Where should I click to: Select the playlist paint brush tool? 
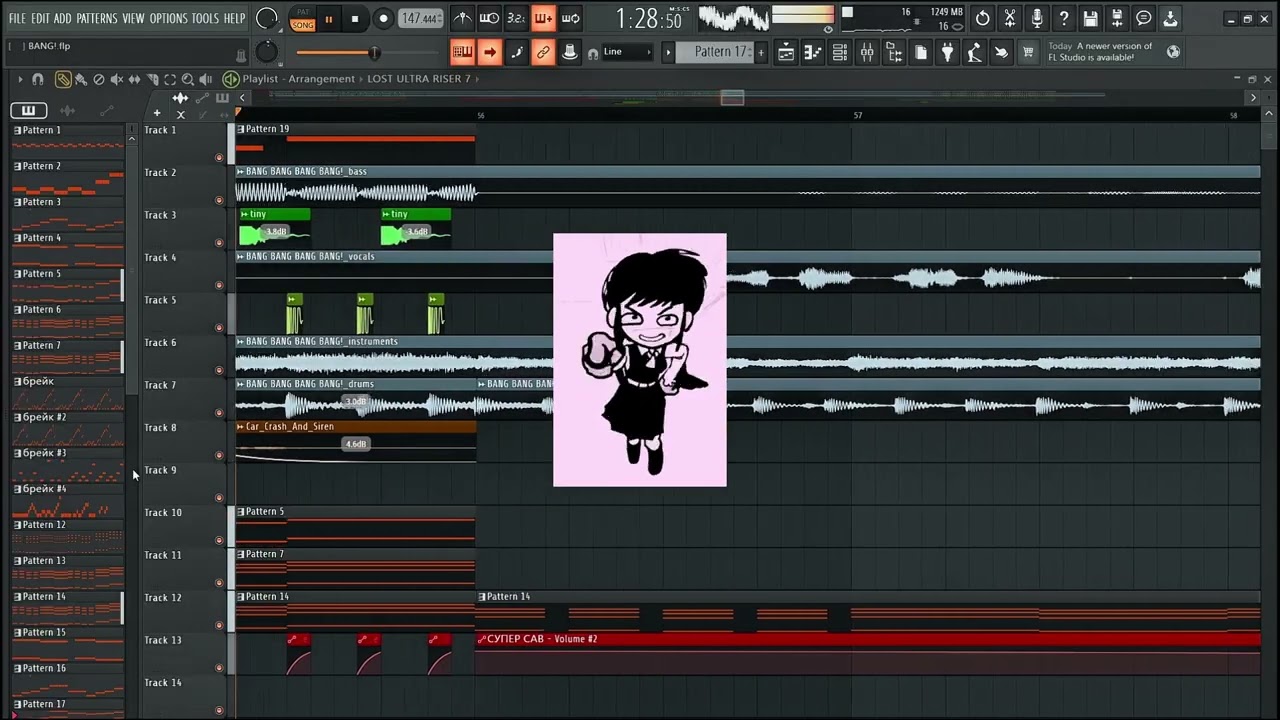[81, 79]
